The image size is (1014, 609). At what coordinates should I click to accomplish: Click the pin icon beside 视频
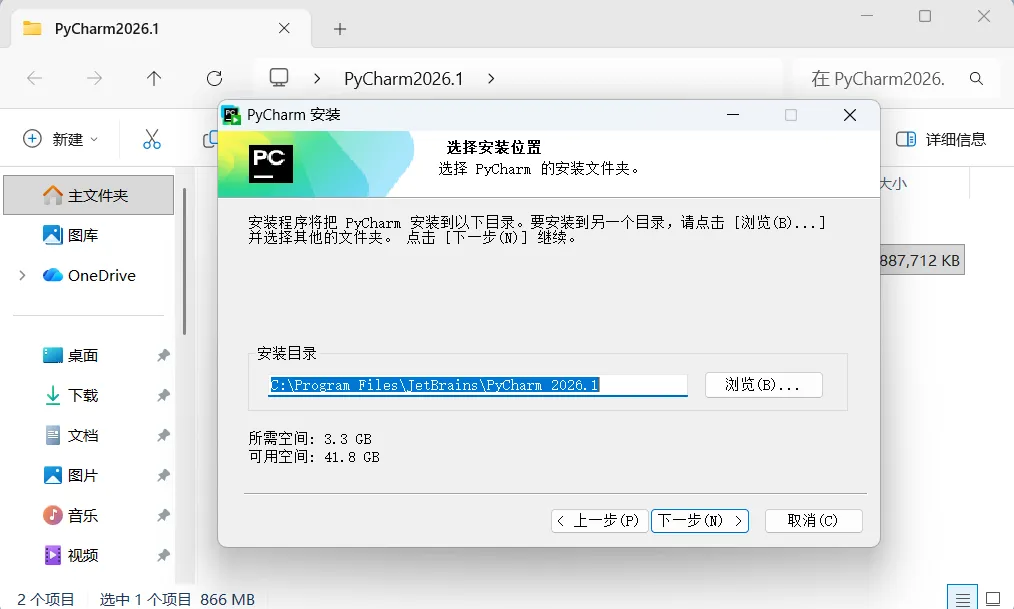(x=163, y=555)
